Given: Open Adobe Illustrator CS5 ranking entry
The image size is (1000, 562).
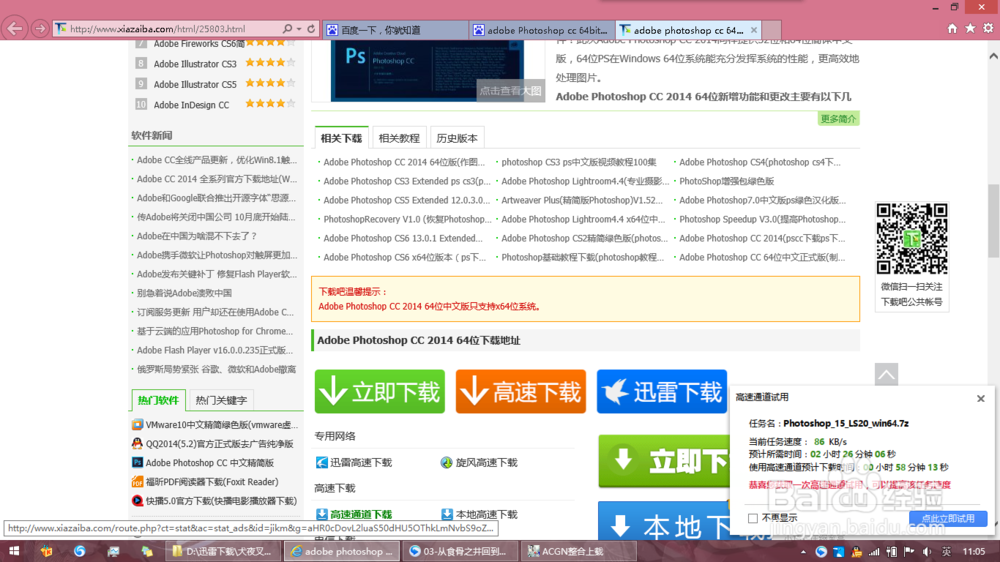Looking at the screenshot, I should pos(195,84).
